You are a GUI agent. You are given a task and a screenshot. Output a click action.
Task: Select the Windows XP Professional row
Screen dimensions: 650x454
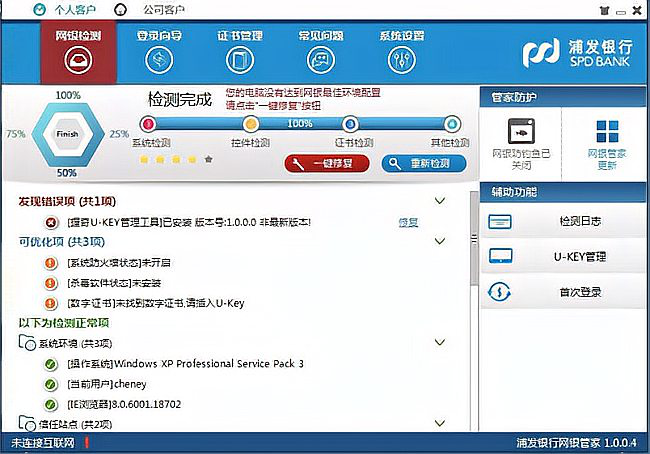(185, 364)
